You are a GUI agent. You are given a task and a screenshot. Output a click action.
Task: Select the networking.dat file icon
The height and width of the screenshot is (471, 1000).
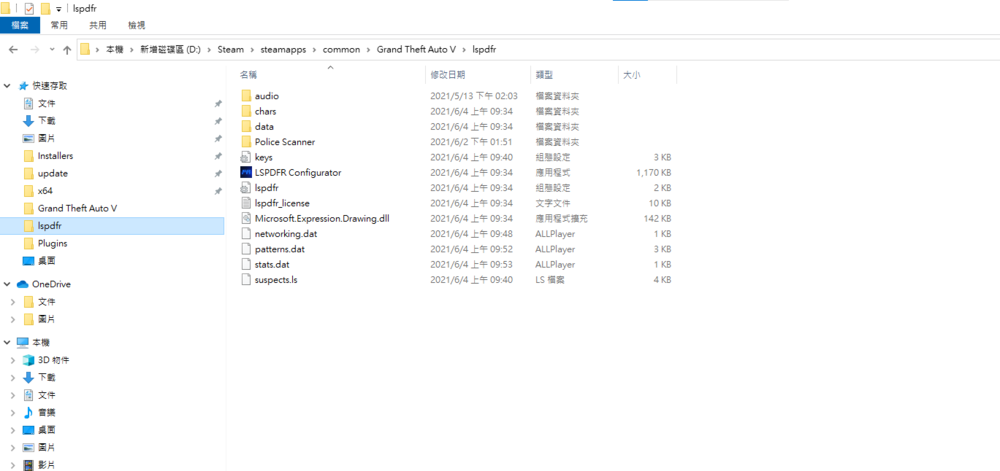pyautogui.click(x=247, y=234)
